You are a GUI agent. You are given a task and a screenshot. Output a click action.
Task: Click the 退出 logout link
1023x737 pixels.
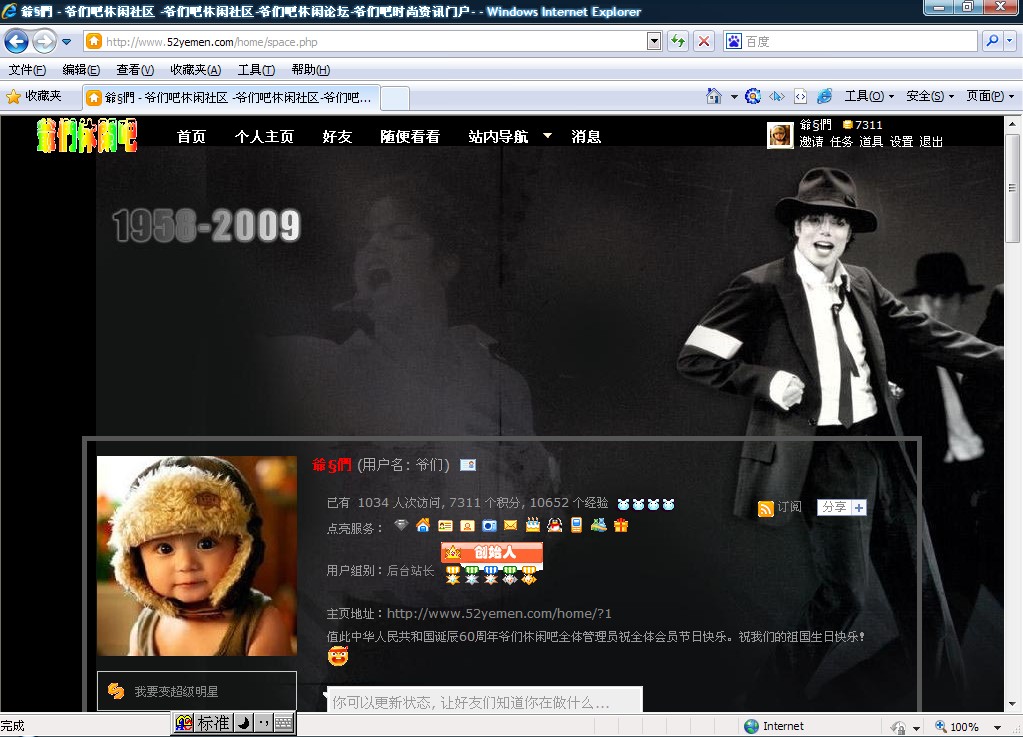click(x=931, y=142)
